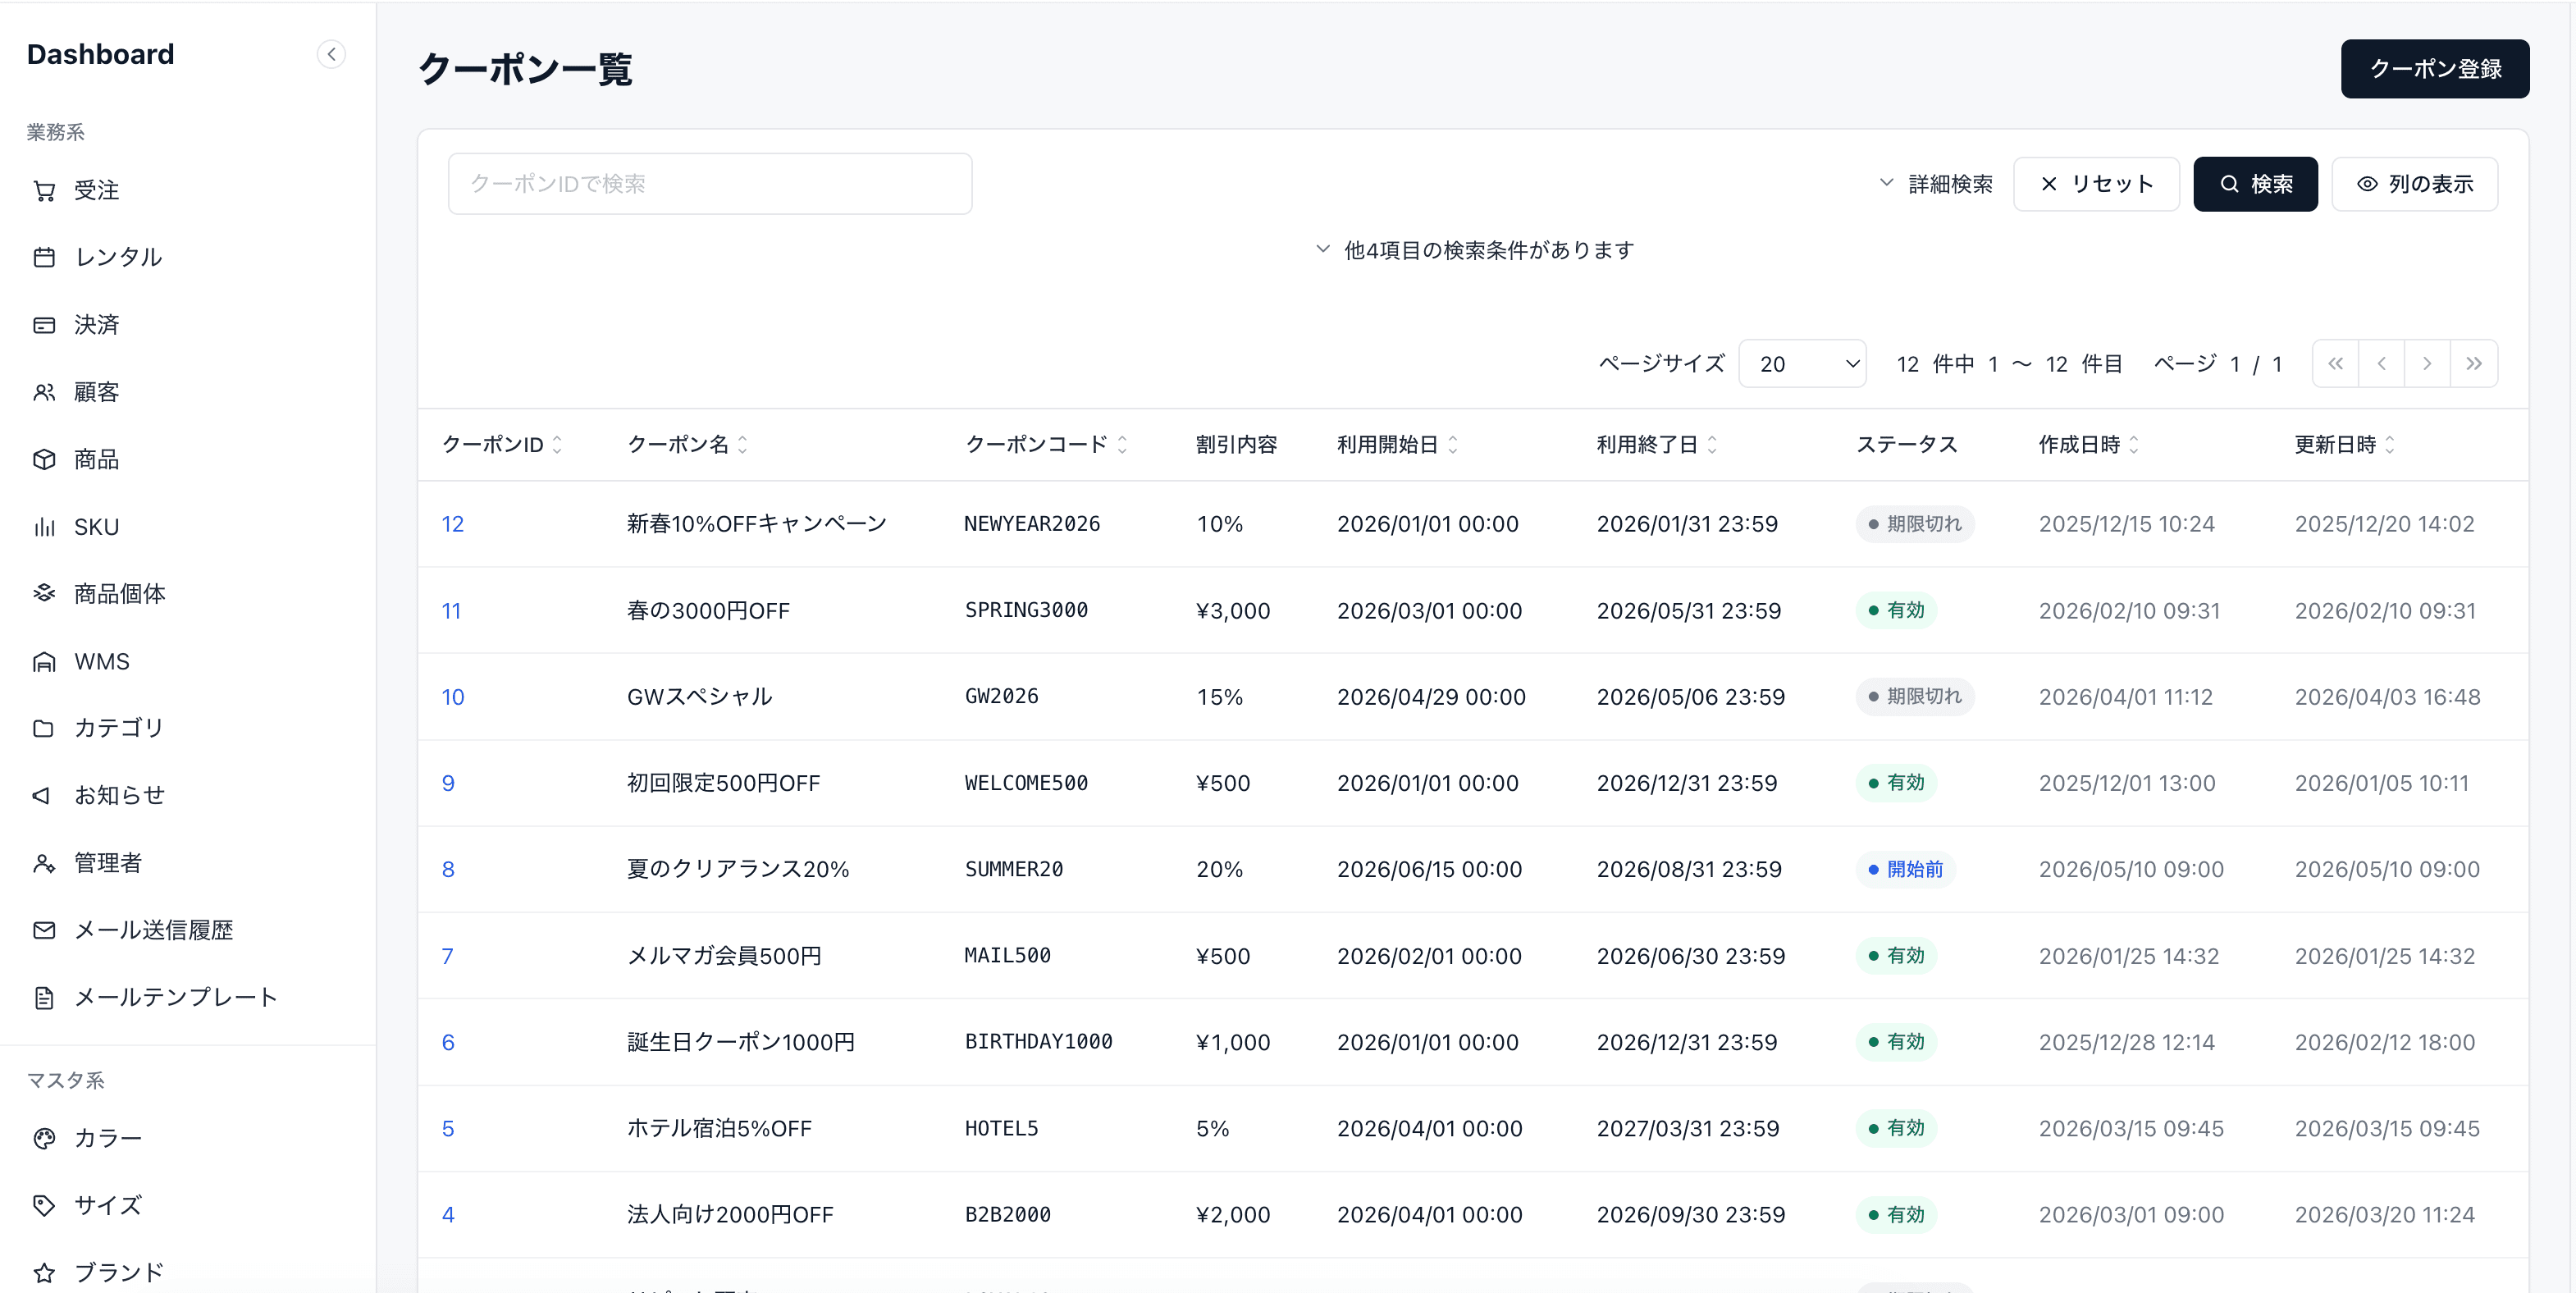Jump to last page with double-right arrow
The height and width of the screenshot is (1293, 2576).
click(2474, 364)
